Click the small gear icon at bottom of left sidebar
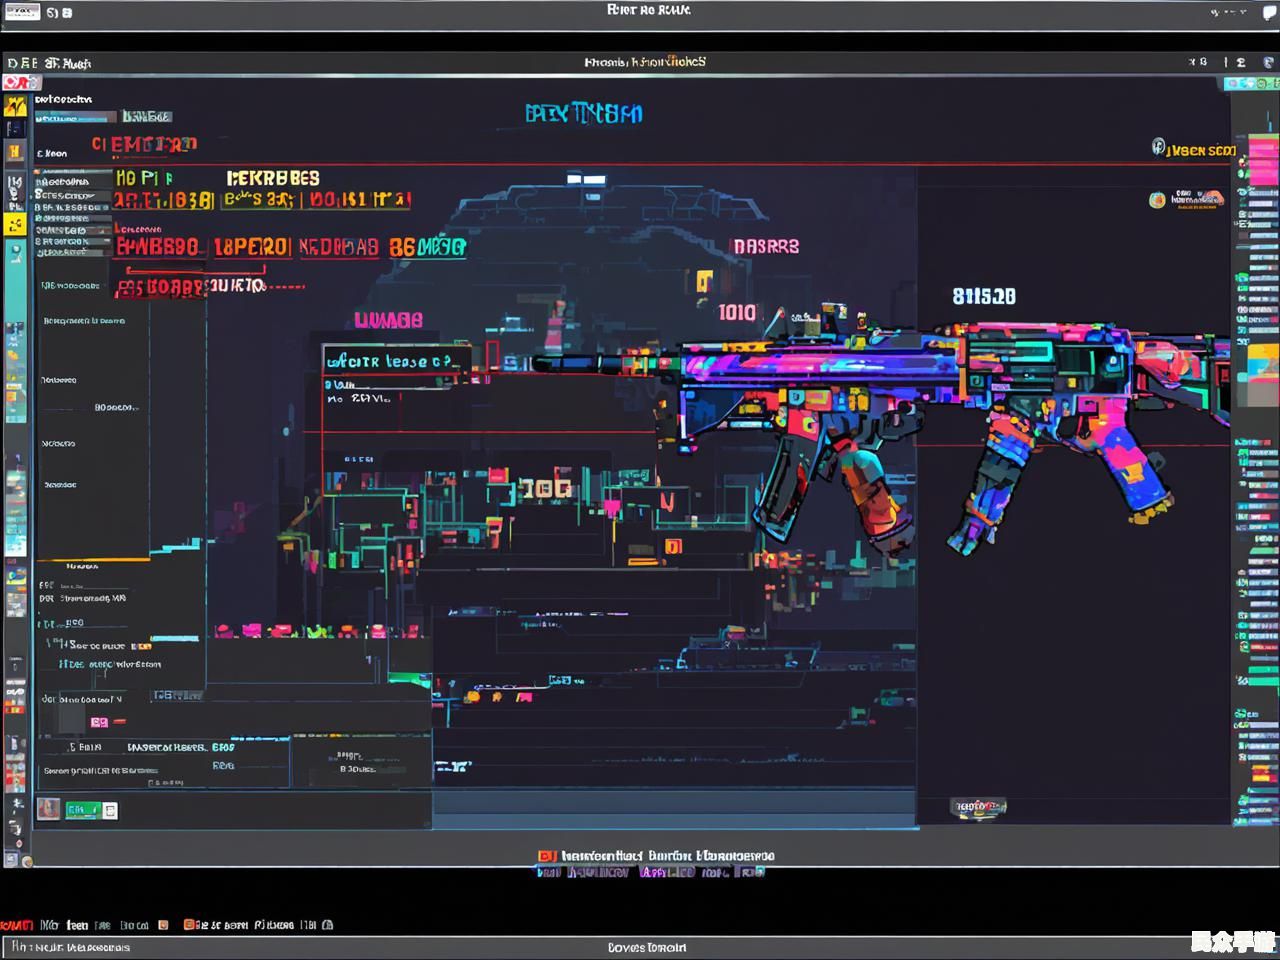Screen dimensions: 1280x960 (x=26, y=860)
